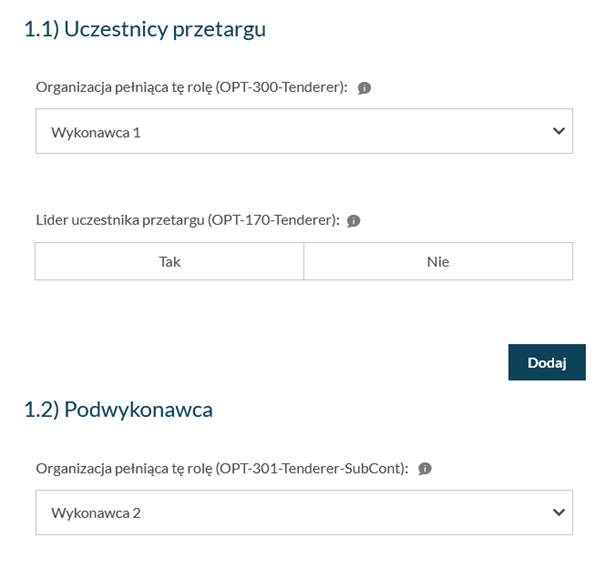Click the "1.2) Podwykonawca" heading
The image size is (605, 568).
[118, 409]
